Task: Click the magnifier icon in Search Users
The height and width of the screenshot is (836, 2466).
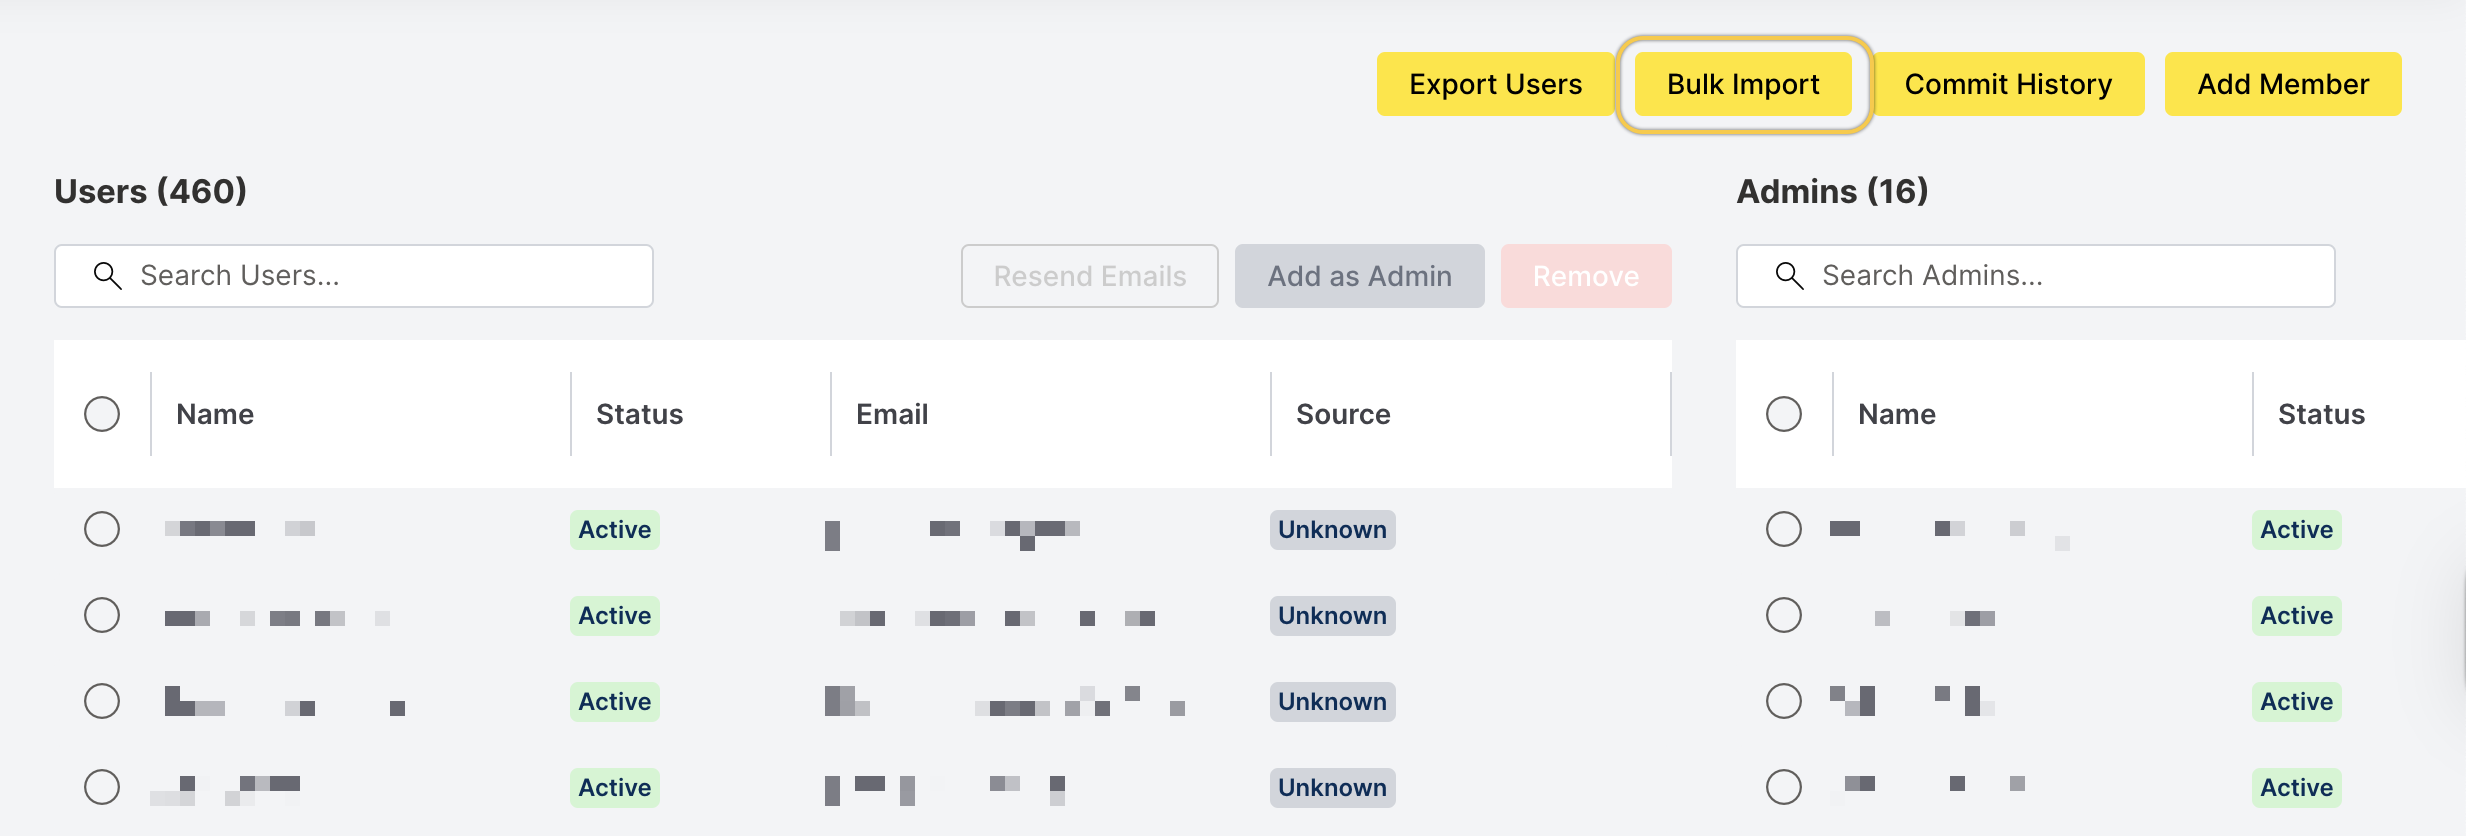Action: [x=107, y=276]
